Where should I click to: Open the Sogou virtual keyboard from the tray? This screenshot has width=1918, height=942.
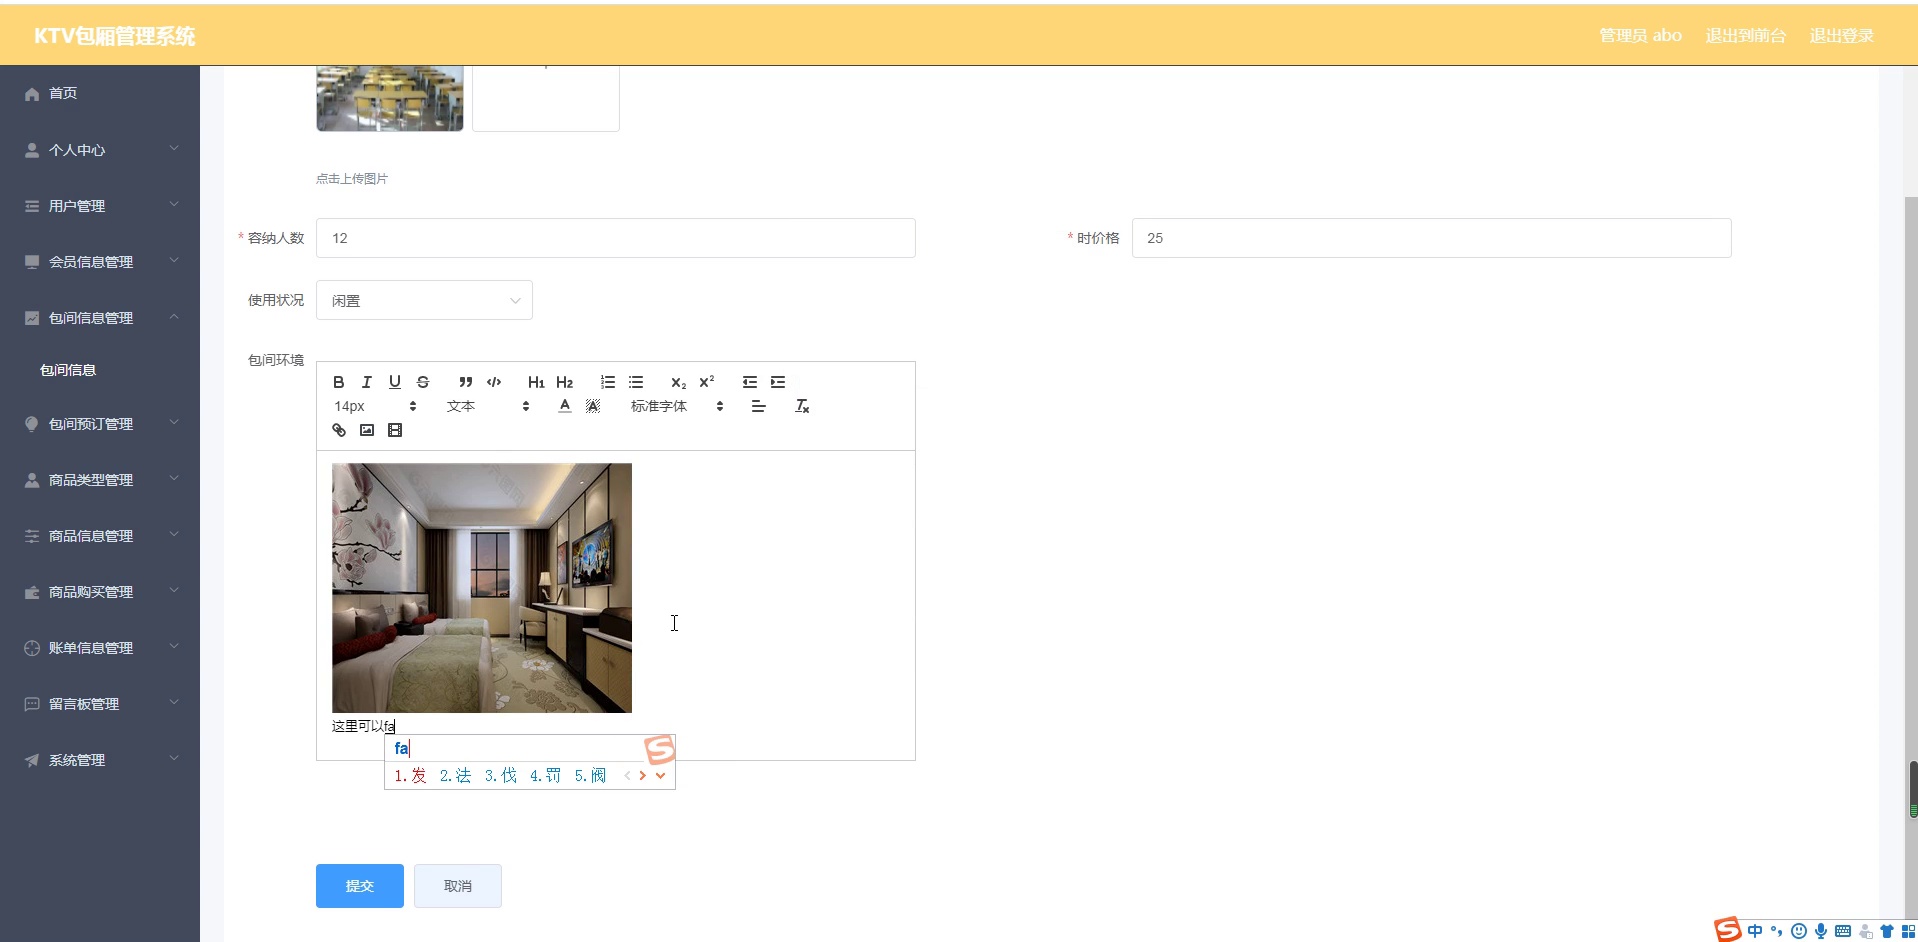(x=1843, y=931)
